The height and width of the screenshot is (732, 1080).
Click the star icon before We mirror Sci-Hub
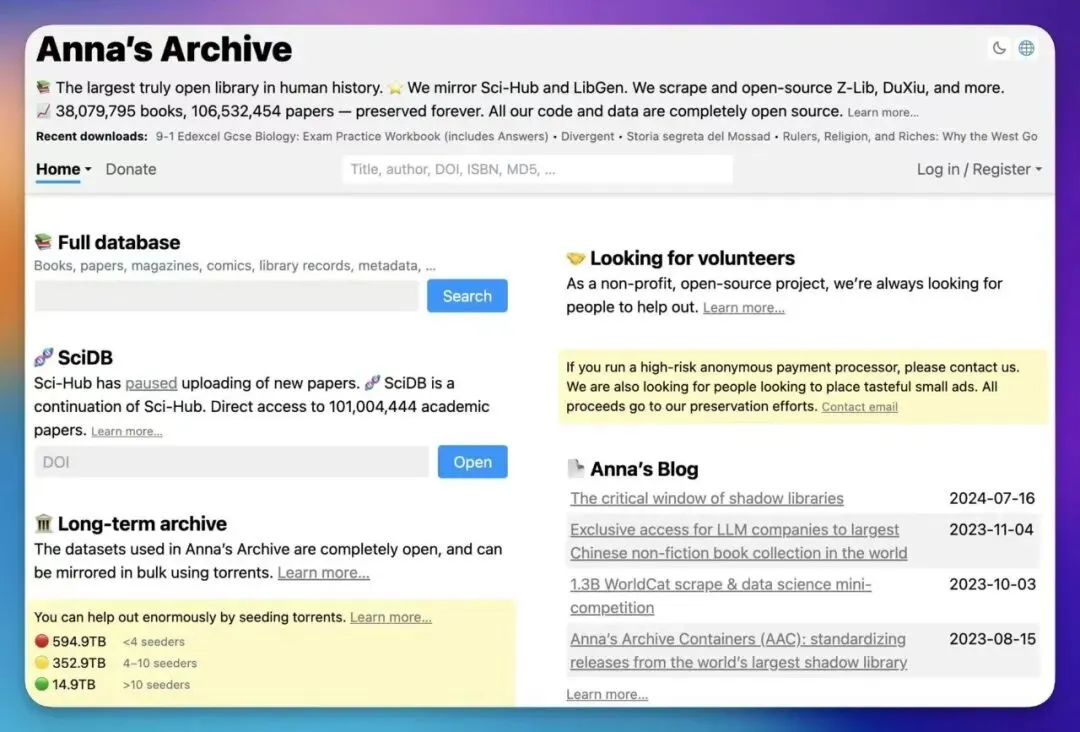pos(395,88)
